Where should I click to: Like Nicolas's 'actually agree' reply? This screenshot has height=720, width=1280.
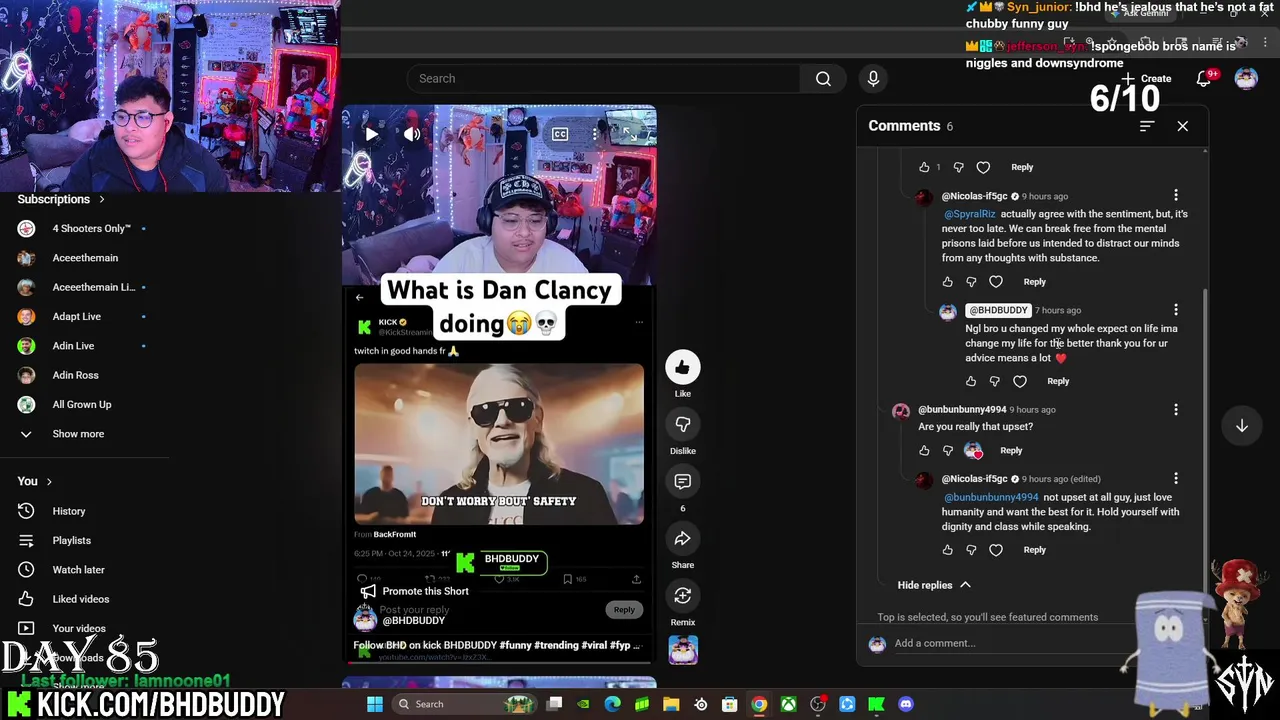(x=948, y=282)
